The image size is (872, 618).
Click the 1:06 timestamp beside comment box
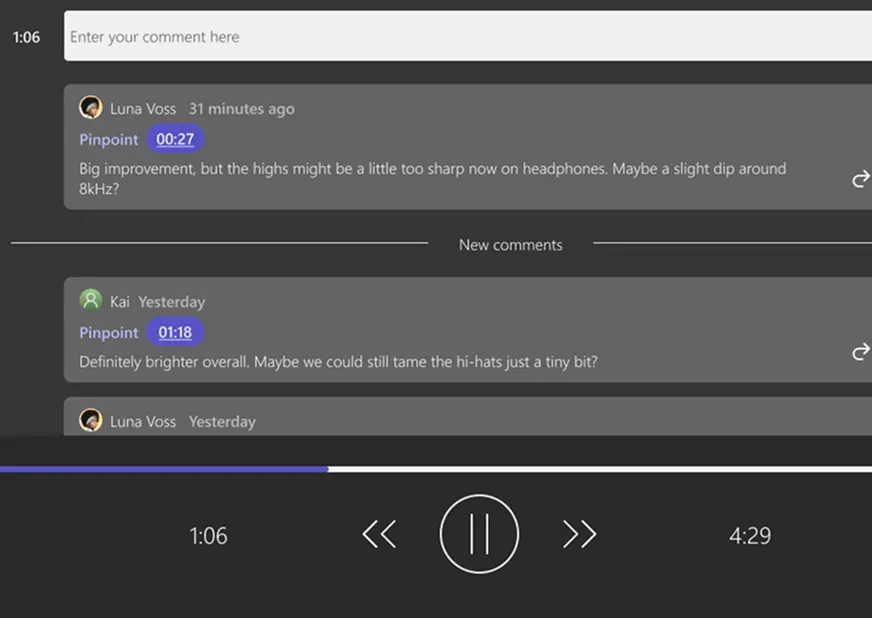(26, 37)
